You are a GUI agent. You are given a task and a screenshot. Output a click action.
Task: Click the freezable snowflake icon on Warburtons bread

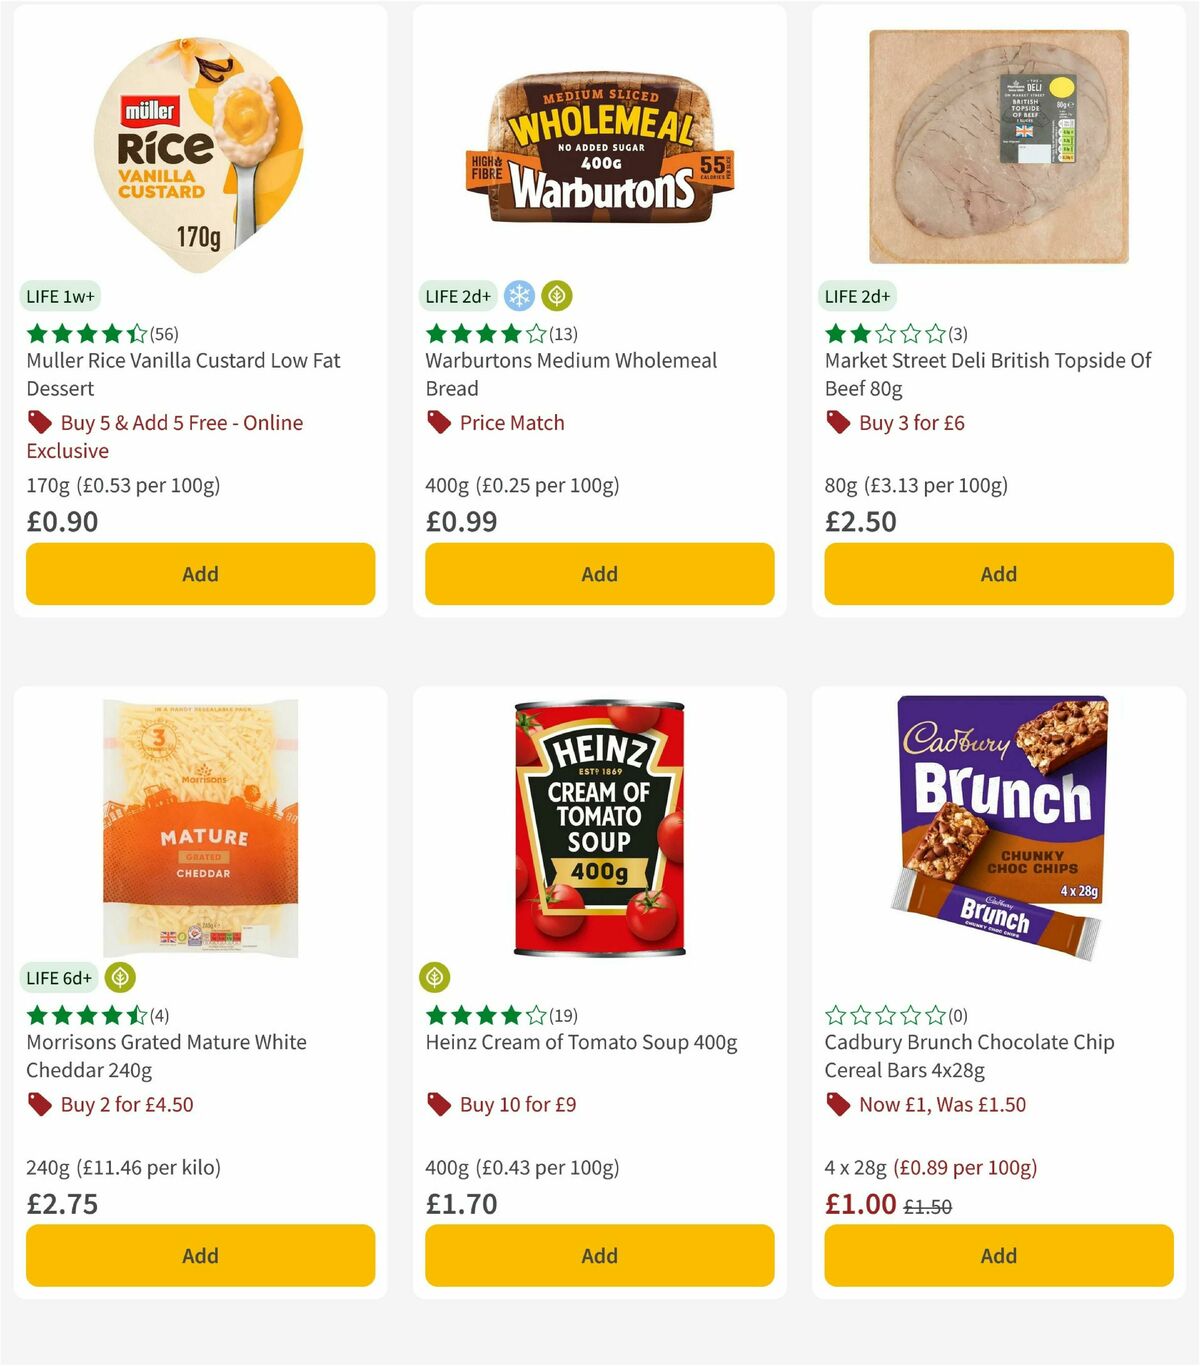click(518, 296)
